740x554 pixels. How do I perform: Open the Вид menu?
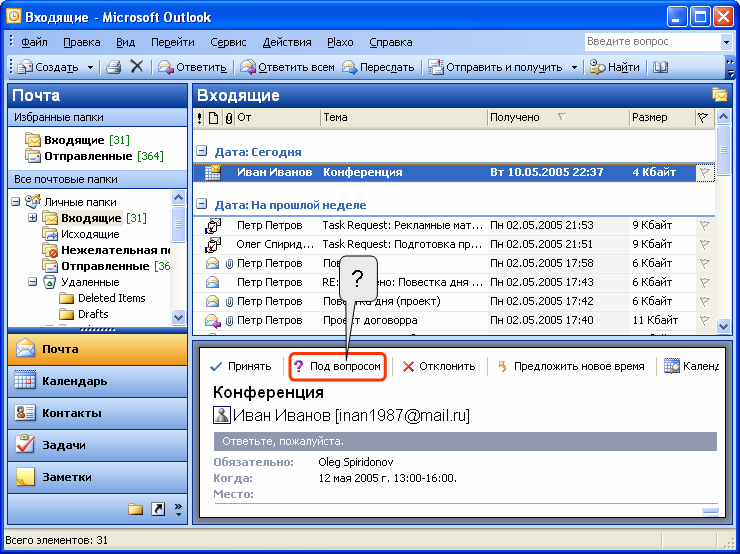(126, 42)
